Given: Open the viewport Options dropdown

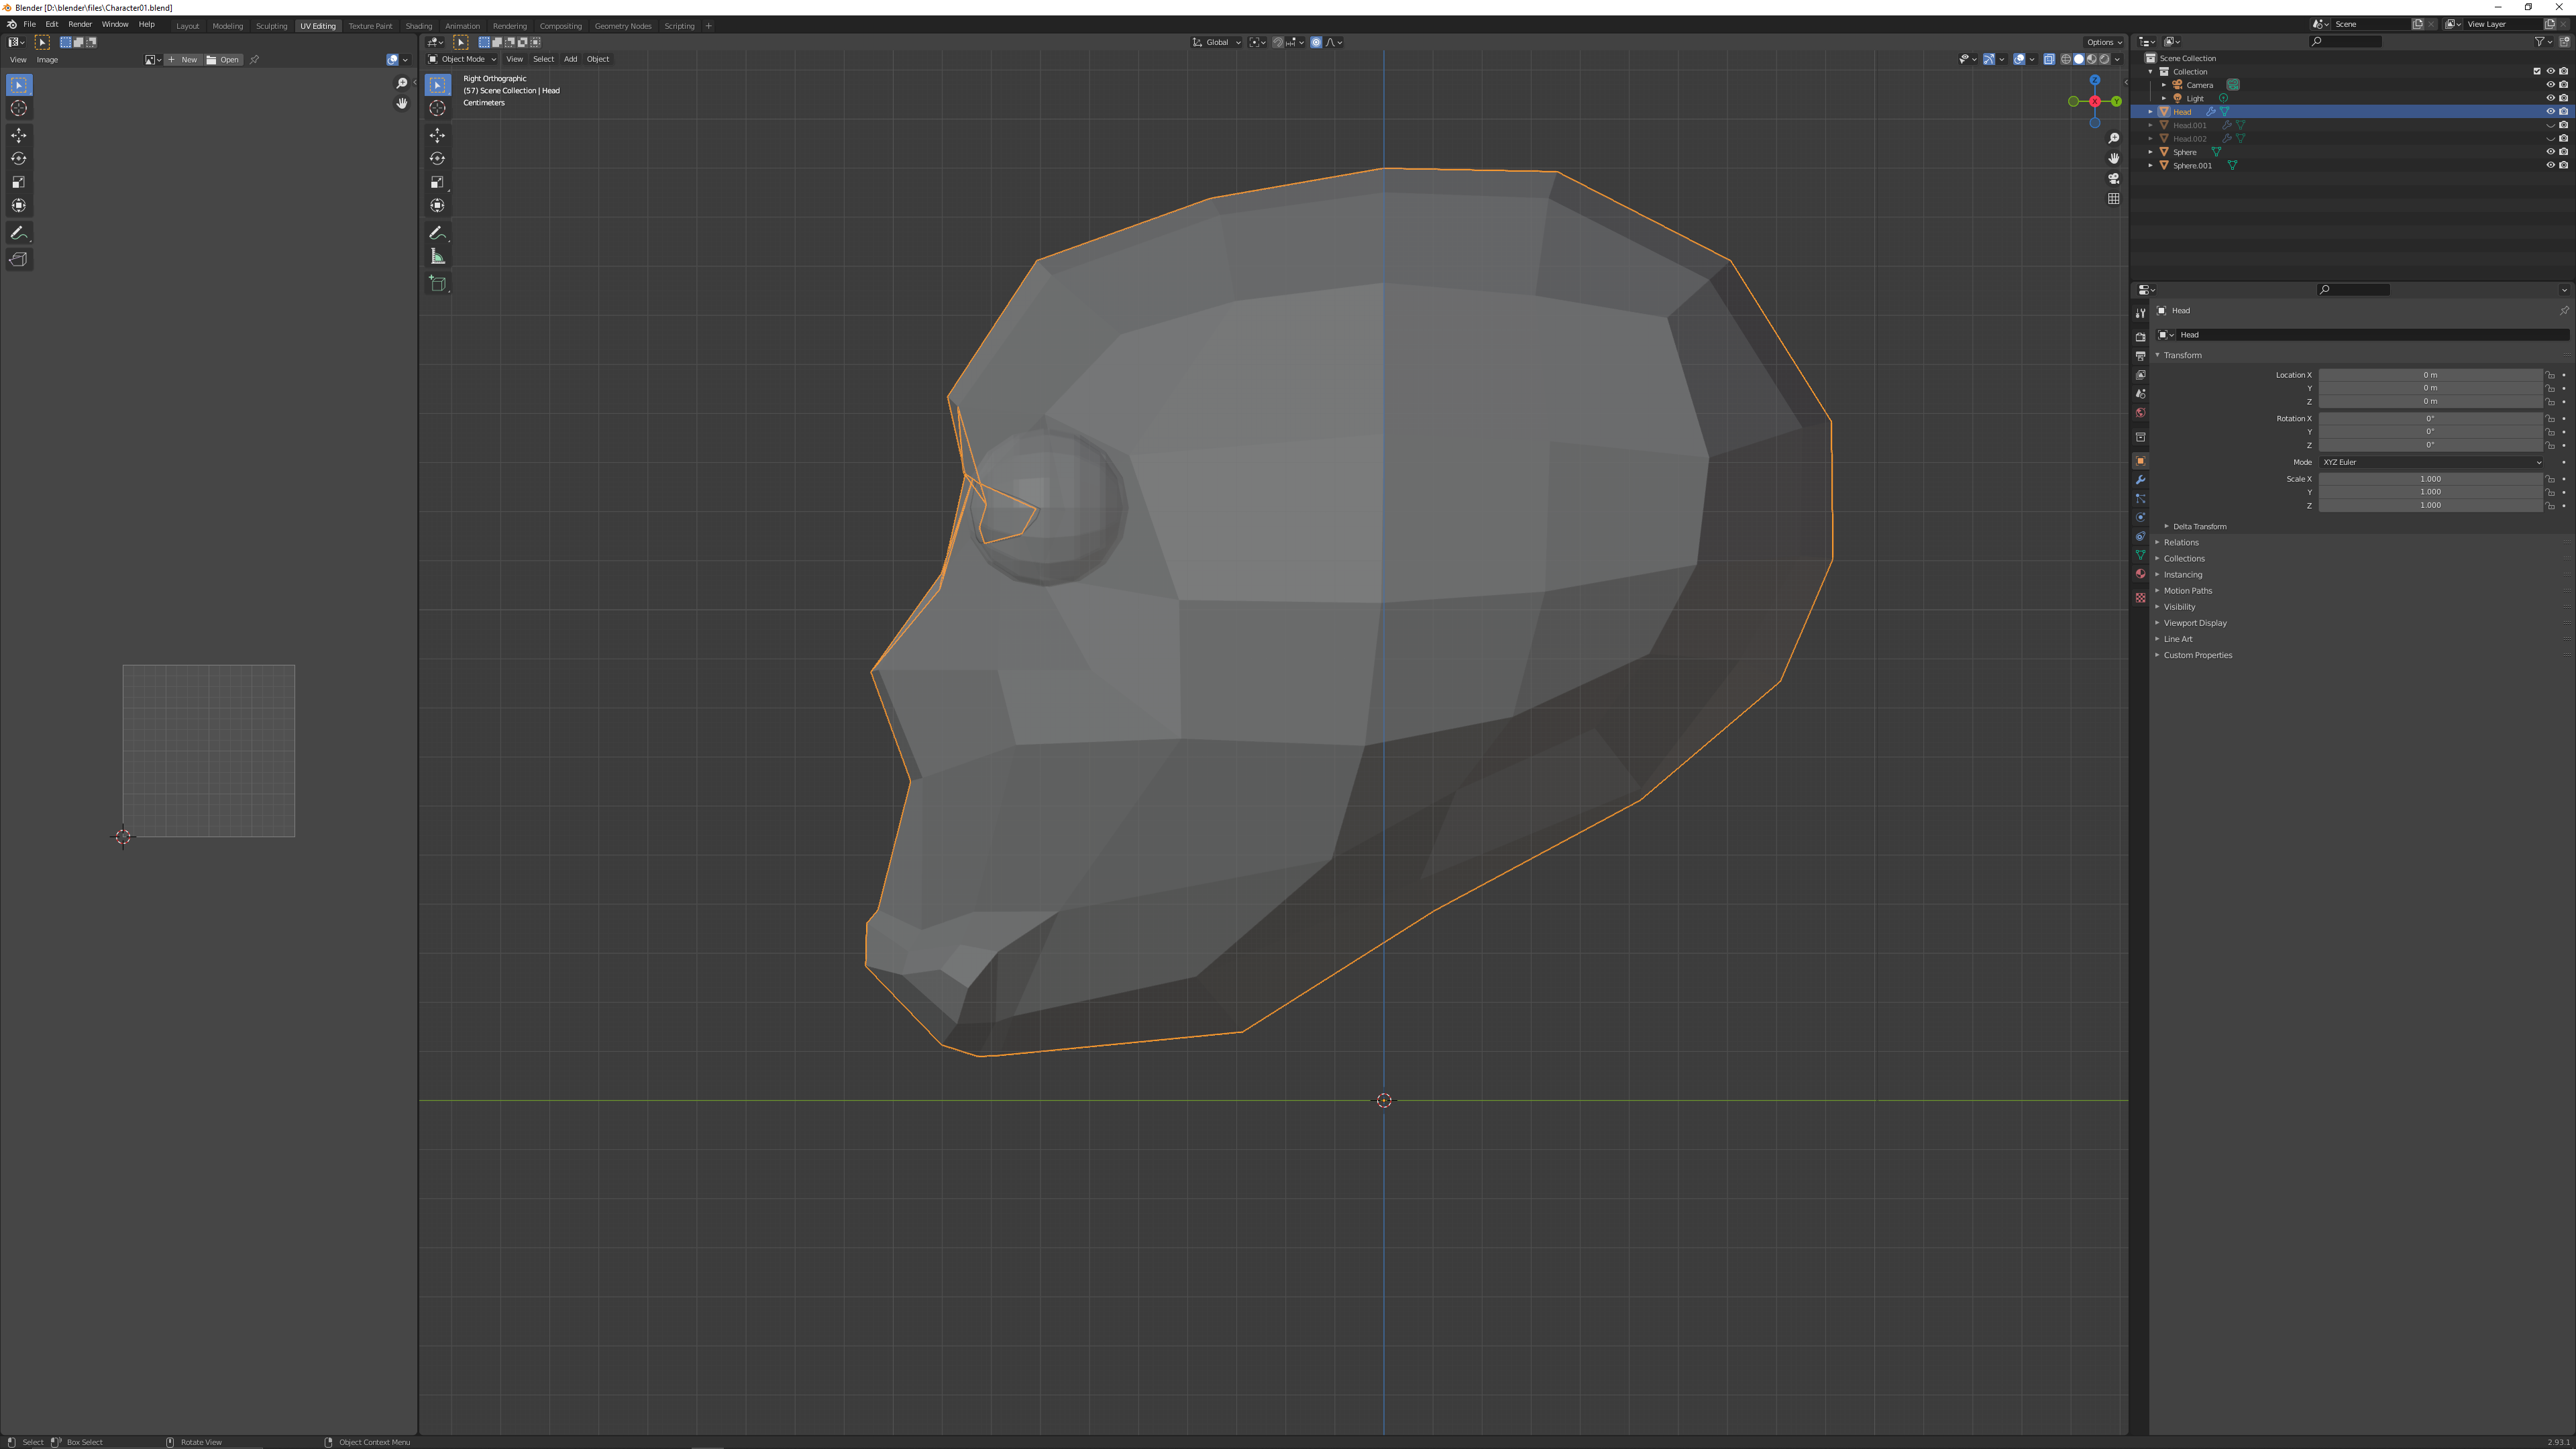Looking at the screenshot, I should (2103, 42).
